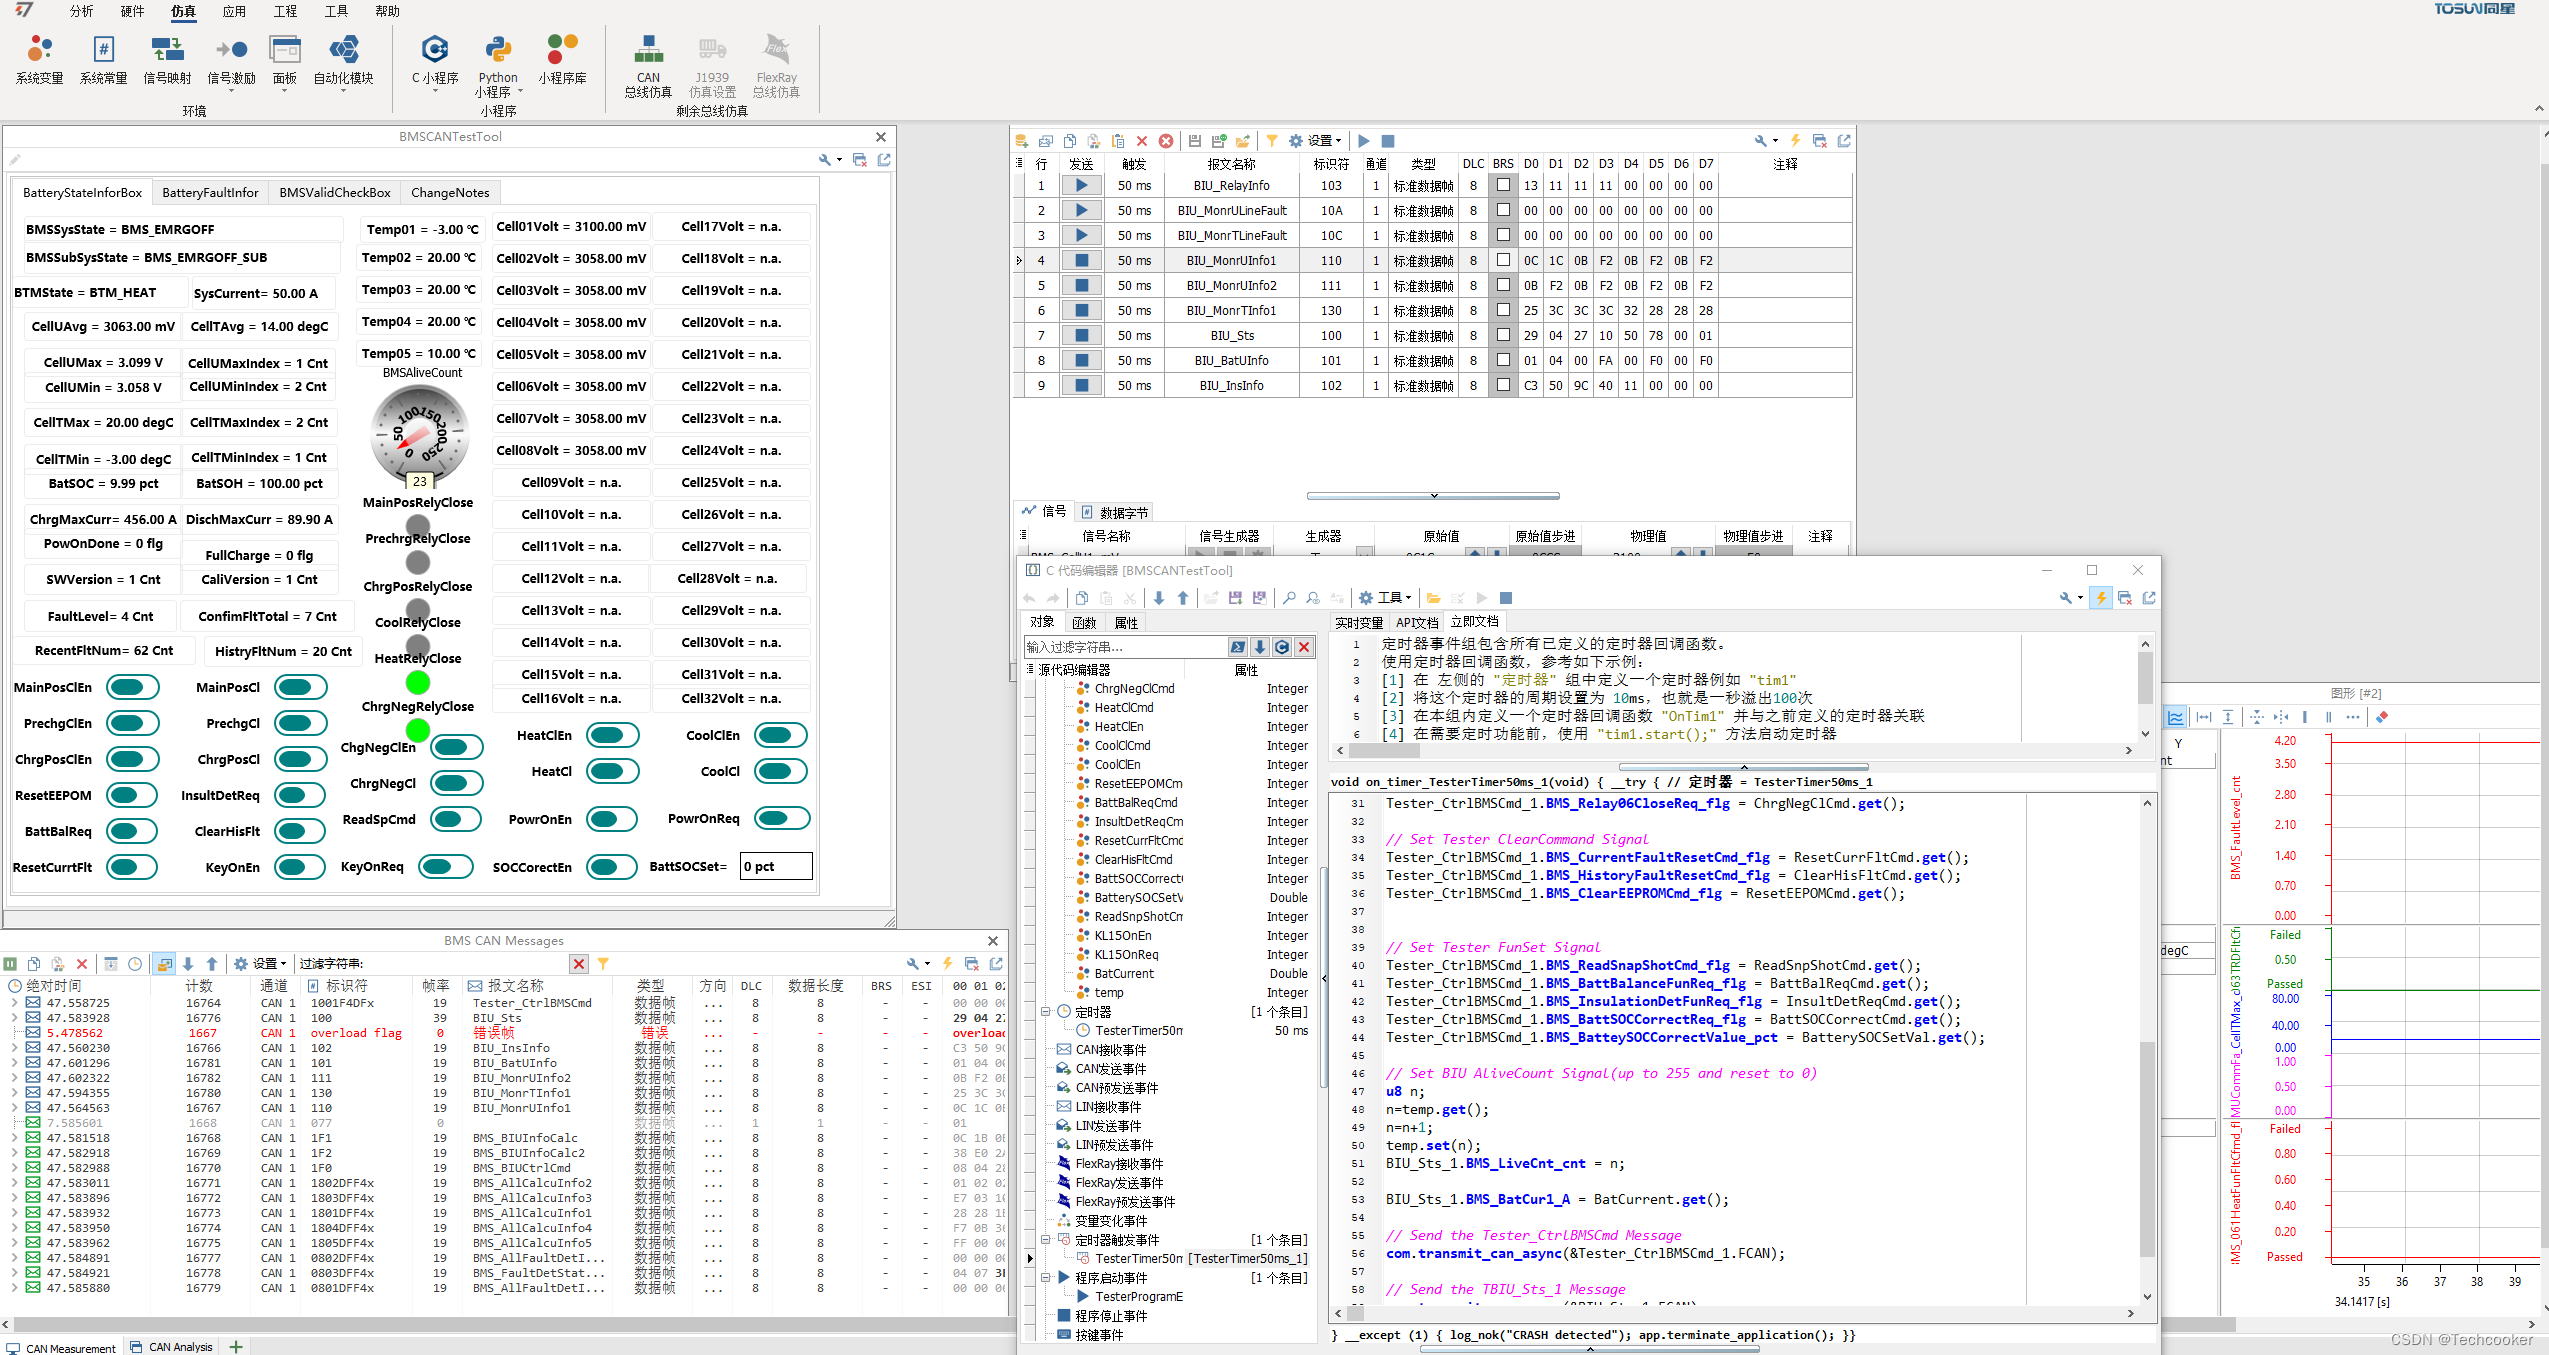Clear the filter in BMS CAN Messages
This screenshot has width=2549, height=1355.
(x=579, y=963)
